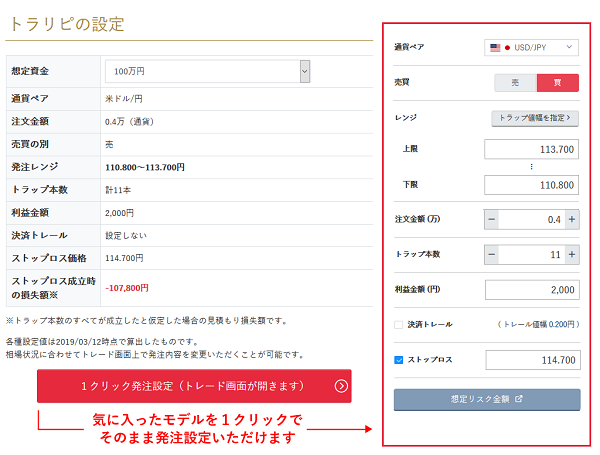The height and width of the screenshot is (455, 600).
Task: Click the 利益金額 input field 2,000
Action: point(532,290)
